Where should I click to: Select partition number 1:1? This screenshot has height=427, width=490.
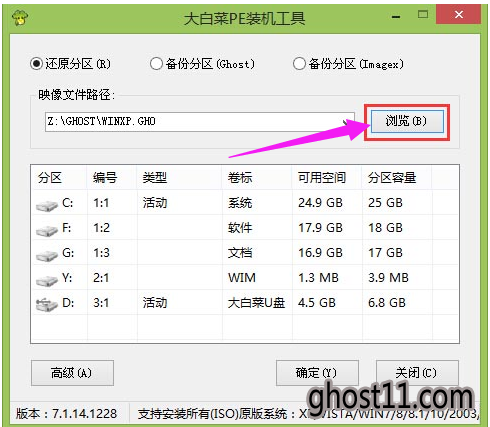(101, 203)
